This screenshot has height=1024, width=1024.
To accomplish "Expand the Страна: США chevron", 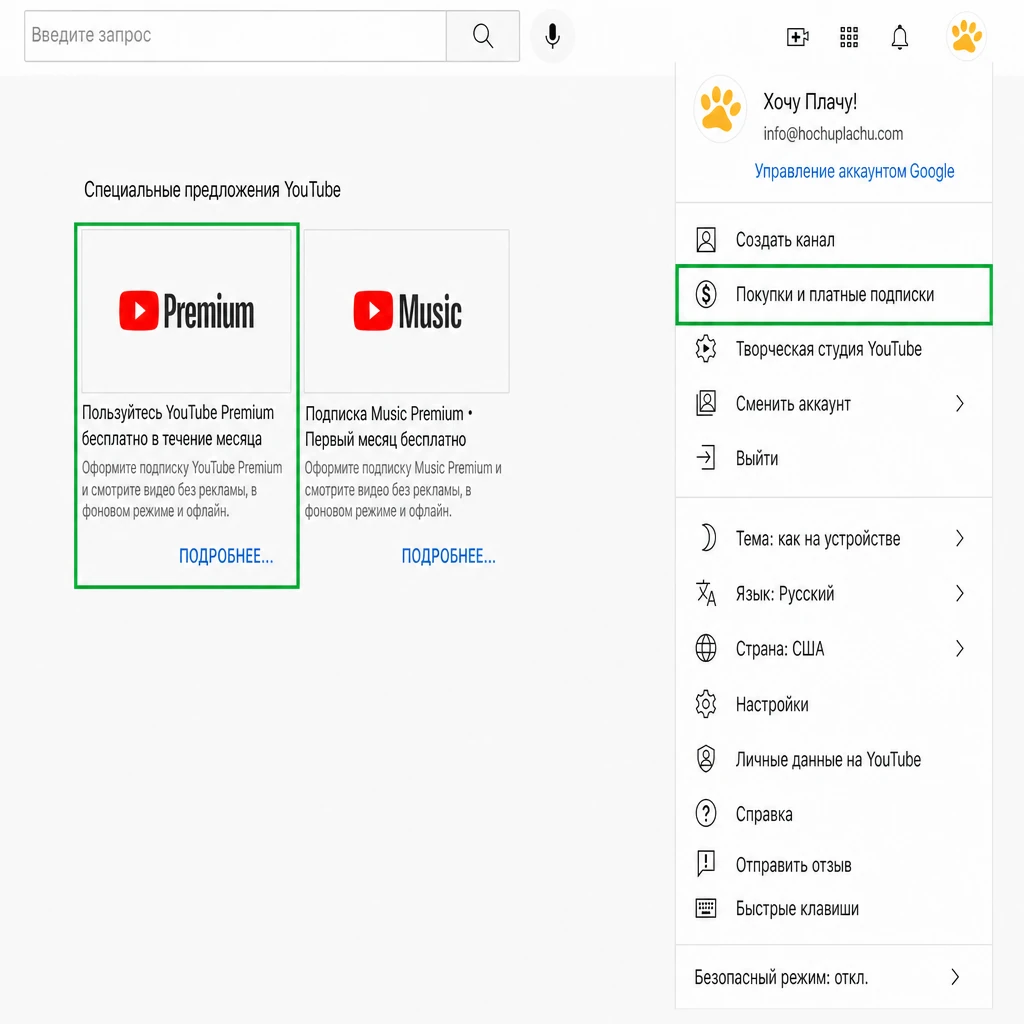I will pos(959,648).
